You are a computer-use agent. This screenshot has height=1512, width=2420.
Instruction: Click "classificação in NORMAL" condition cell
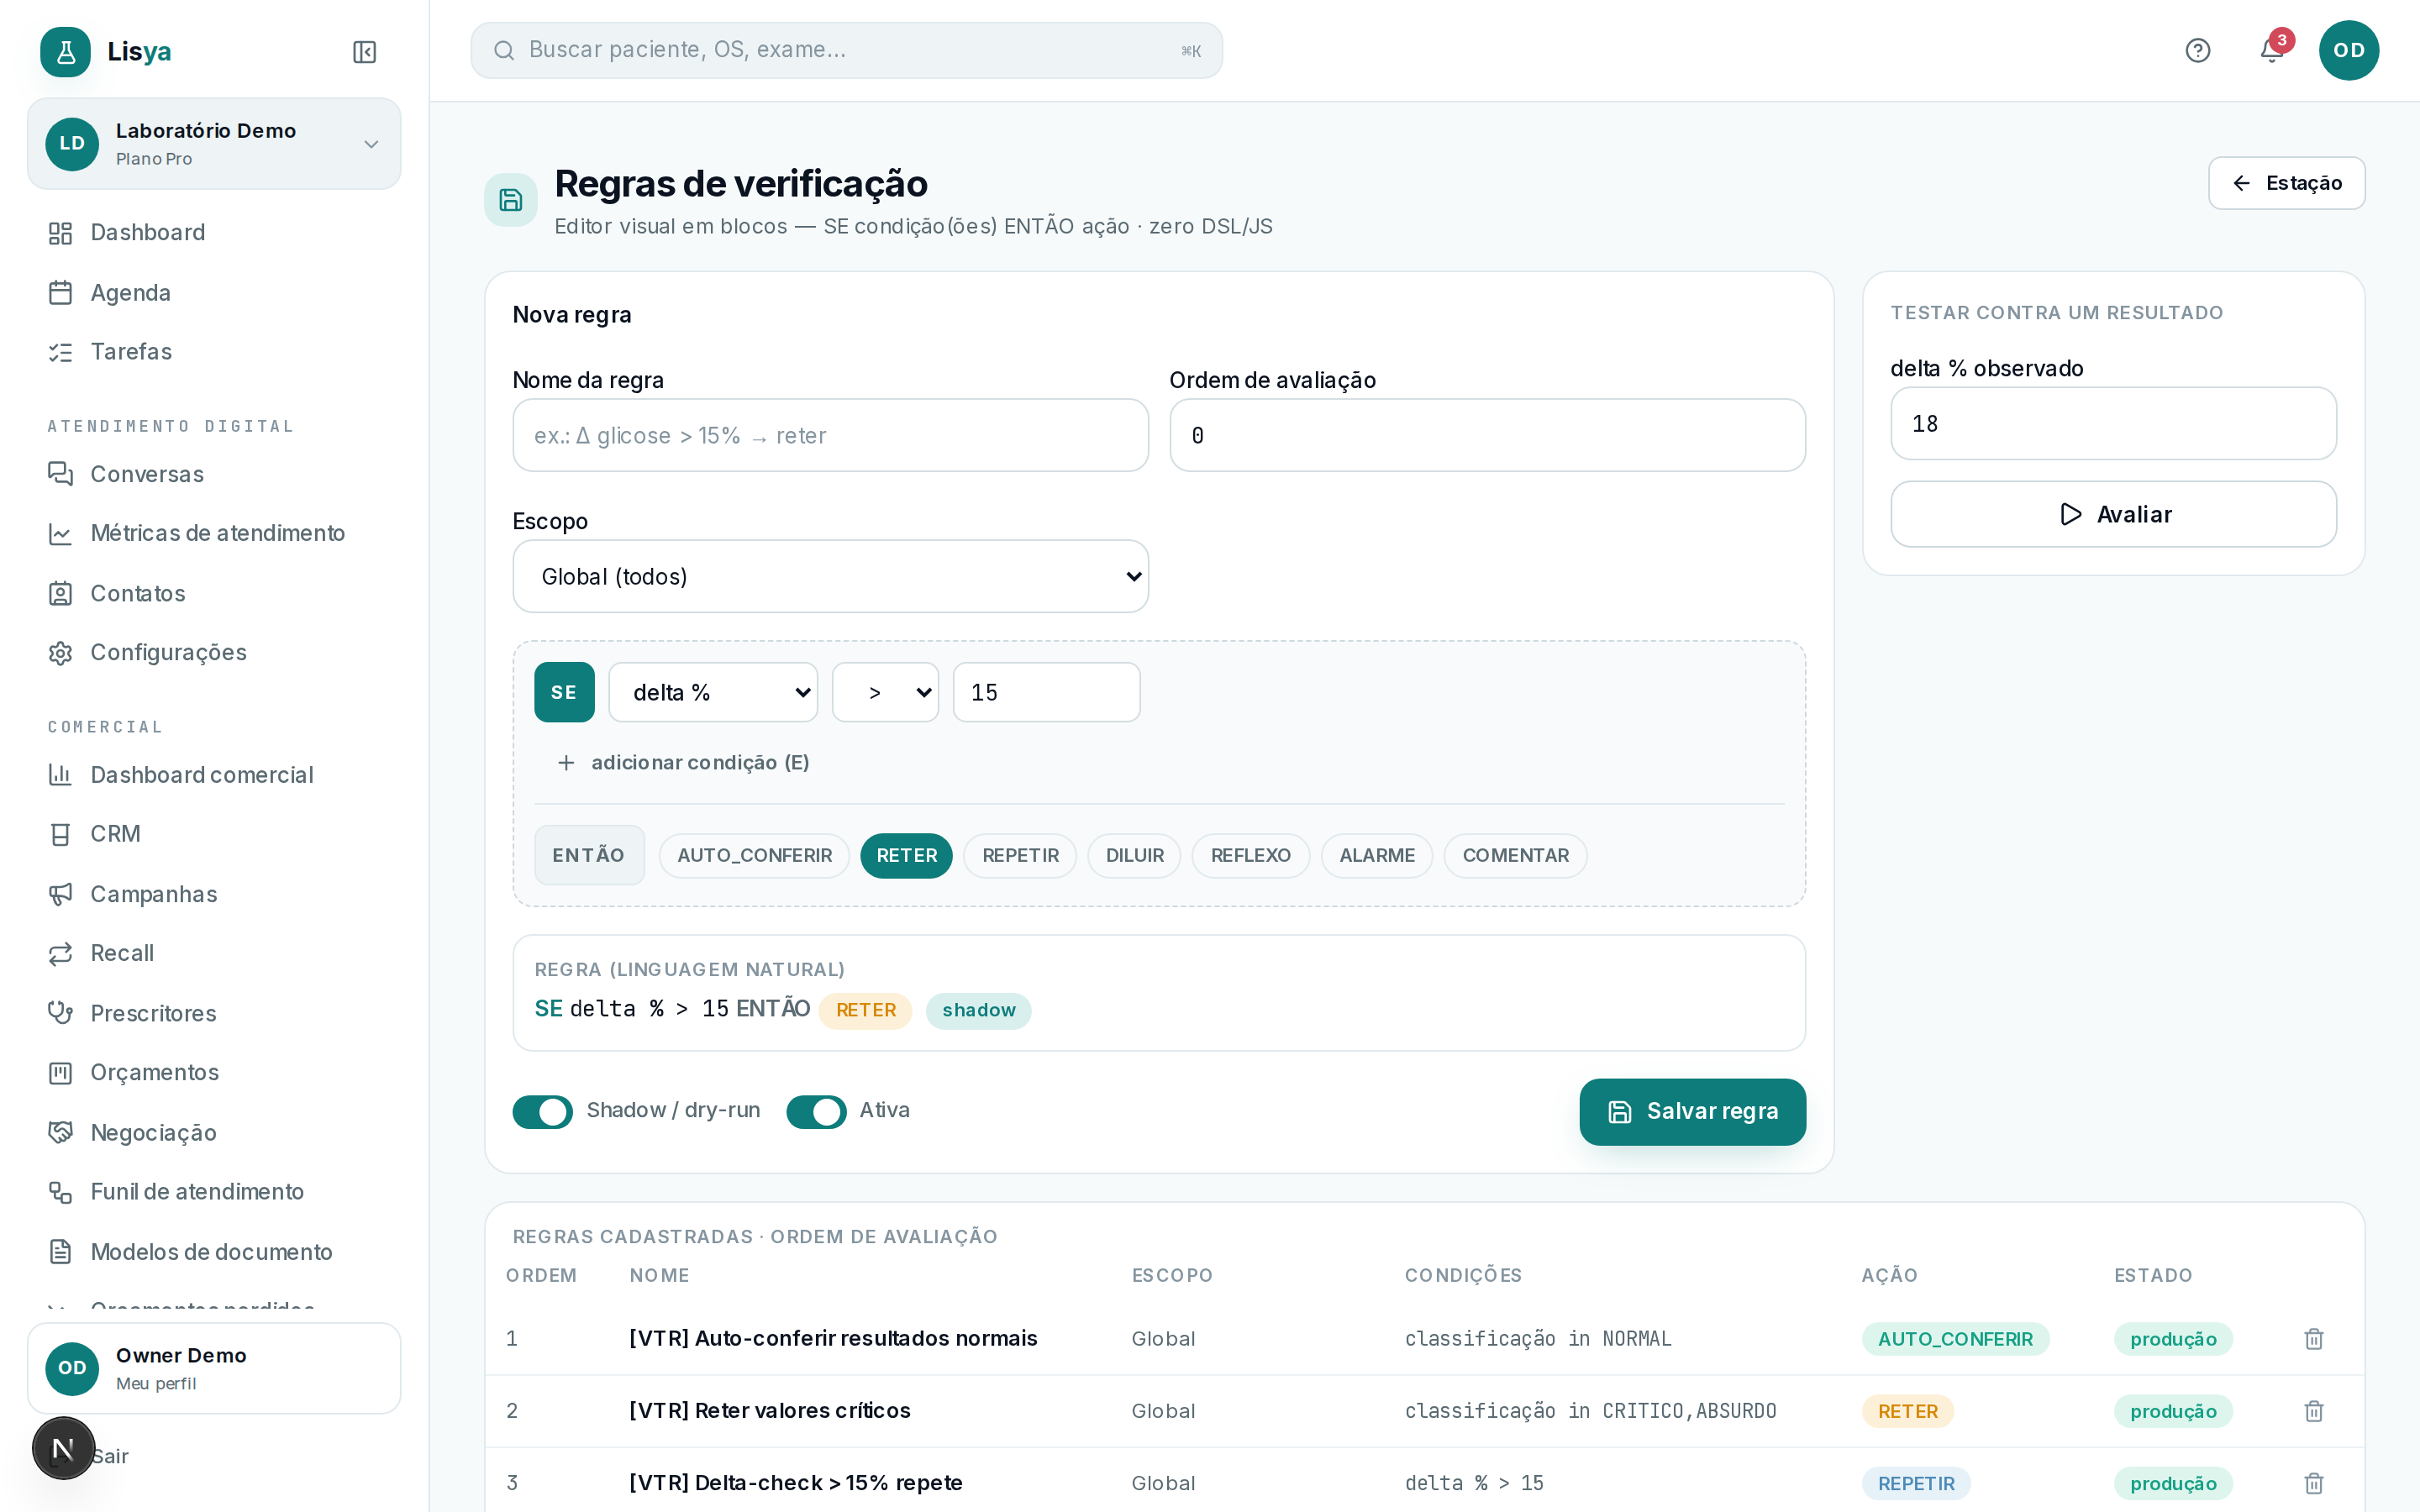click(1537, 1339)
